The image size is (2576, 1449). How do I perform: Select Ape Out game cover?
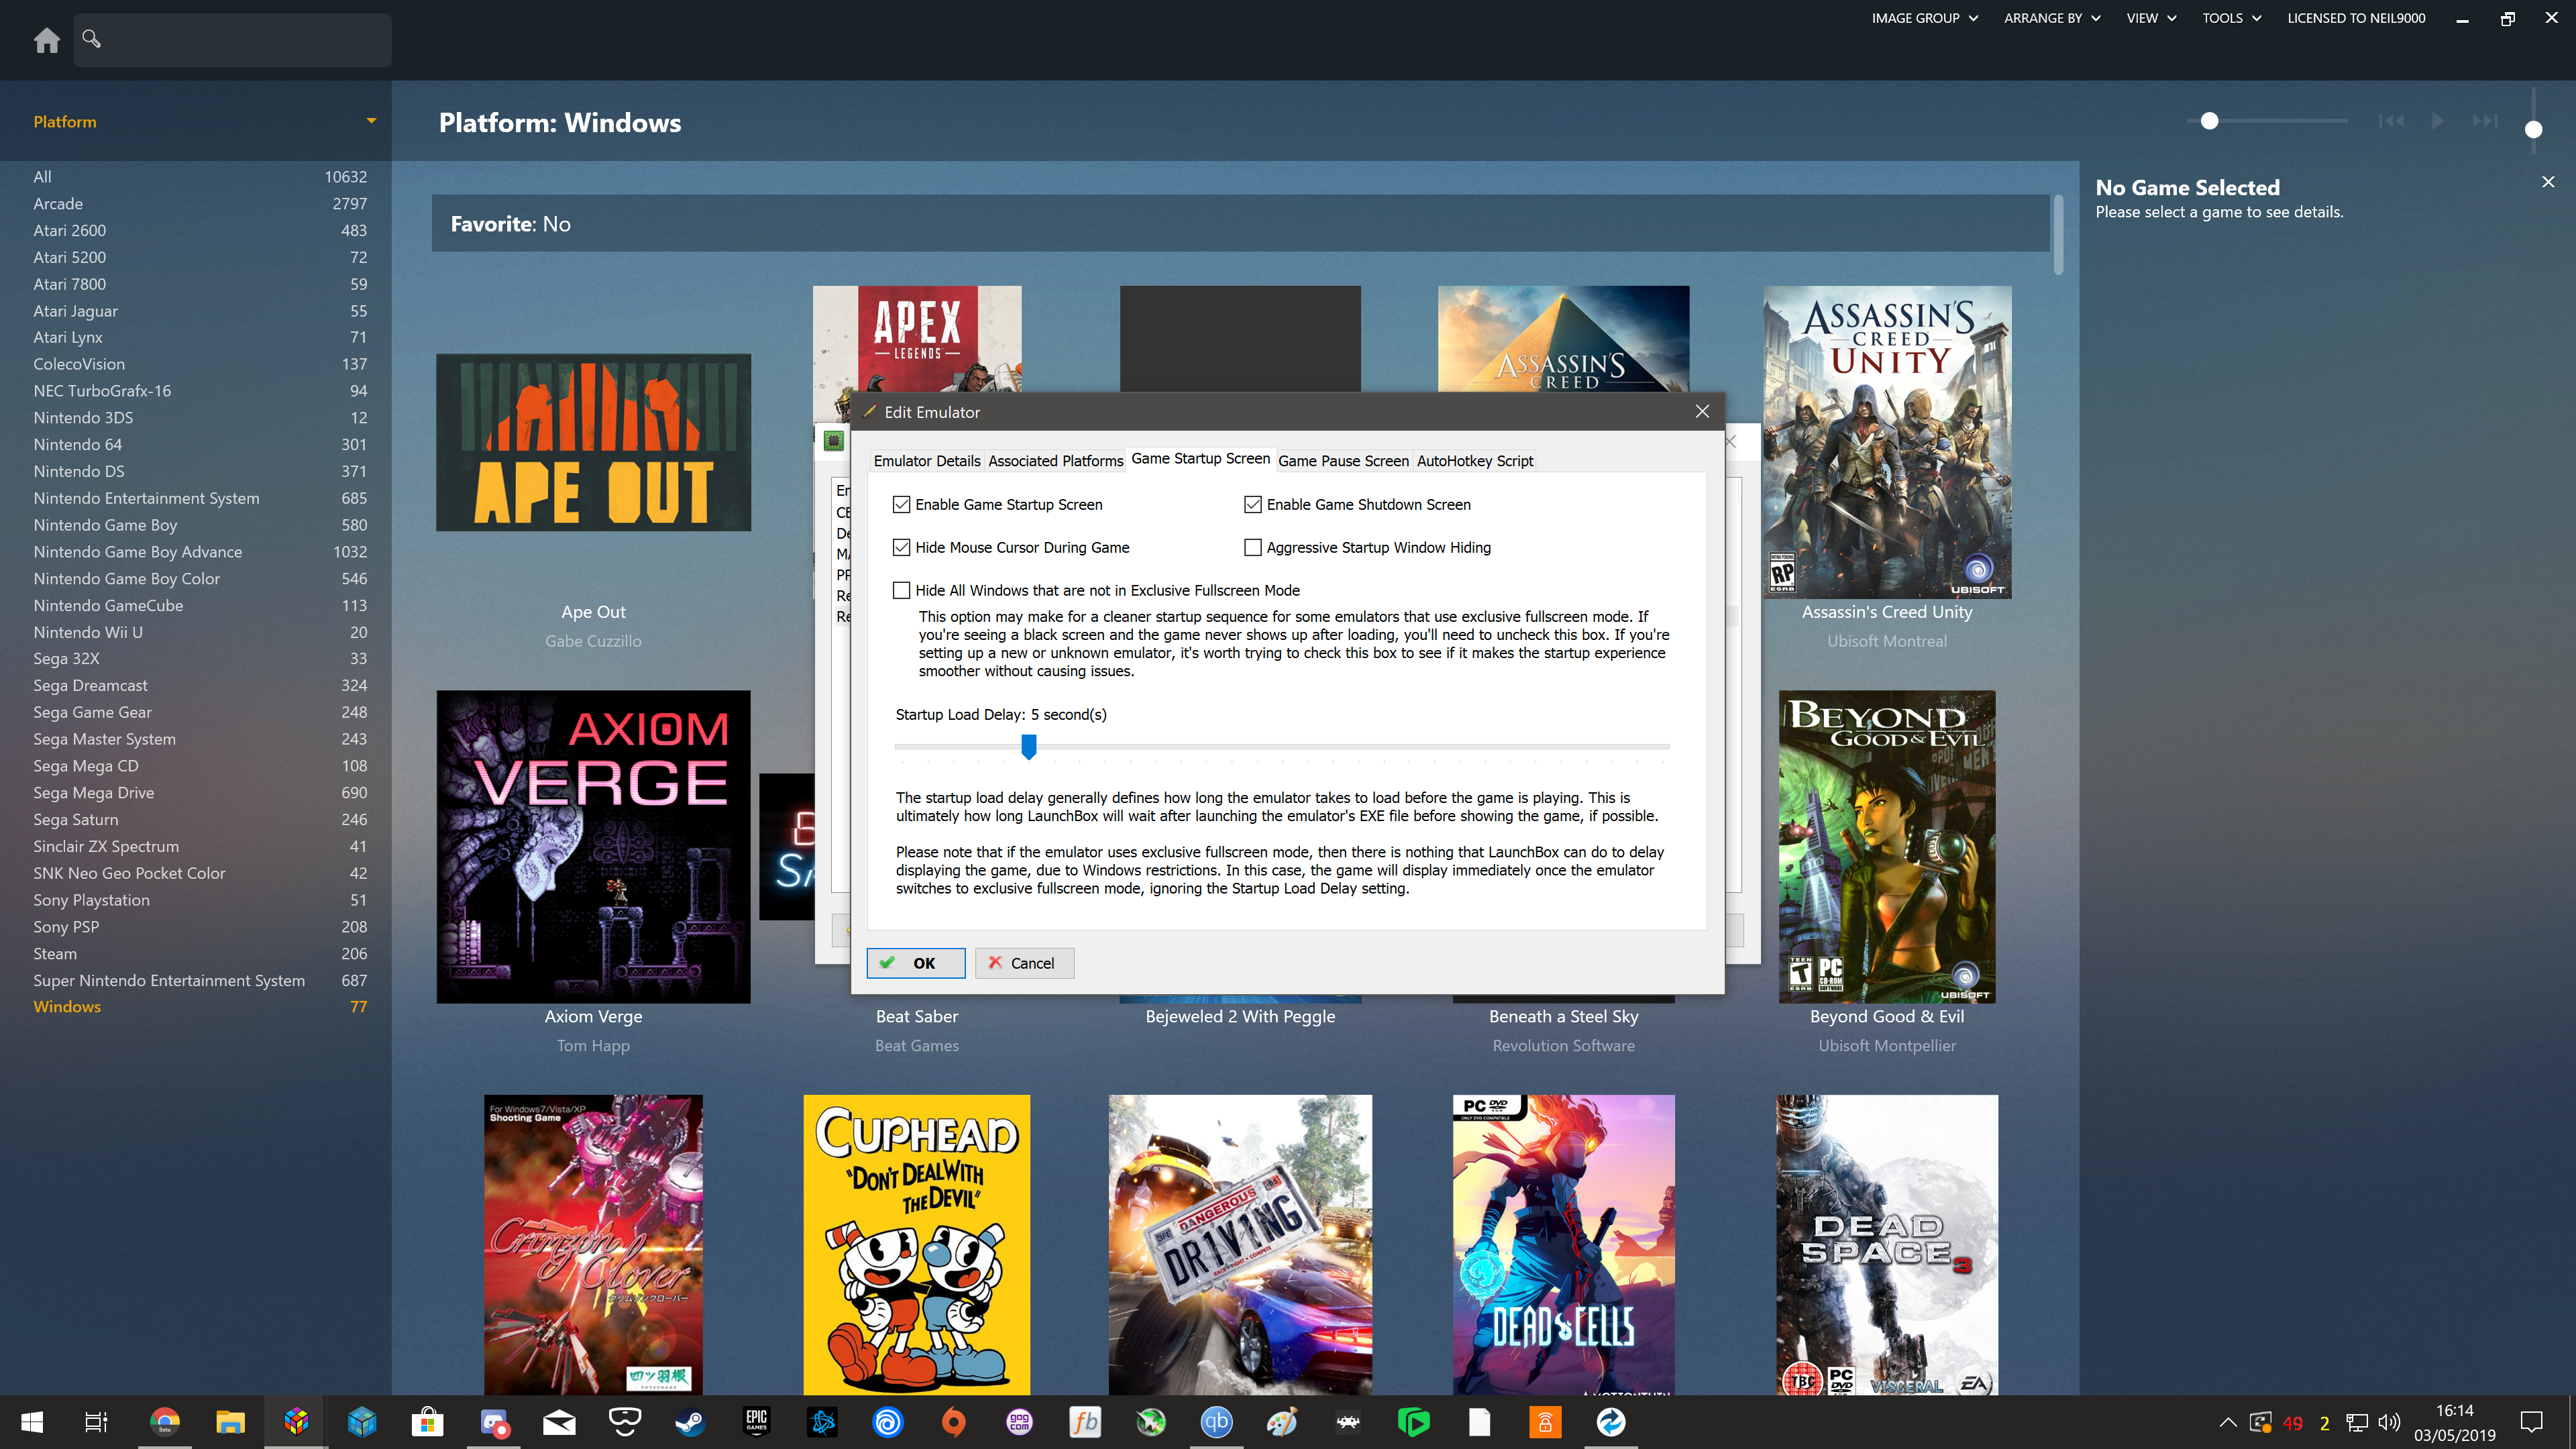point(593,442)
